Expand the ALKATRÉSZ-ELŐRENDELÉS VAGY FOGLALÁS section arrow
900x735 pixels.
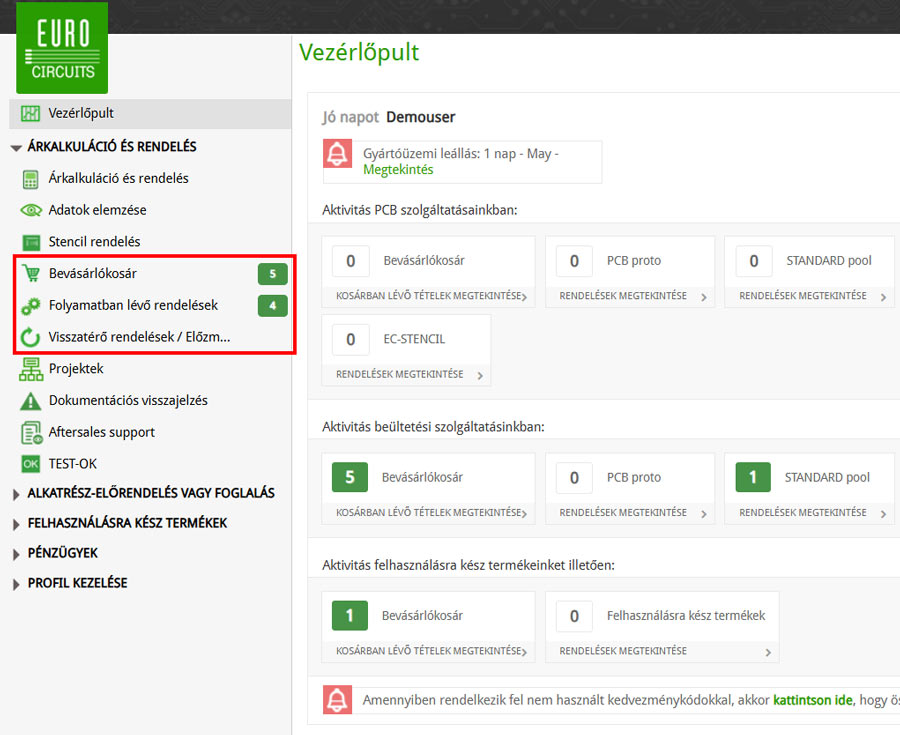point(16,494)
